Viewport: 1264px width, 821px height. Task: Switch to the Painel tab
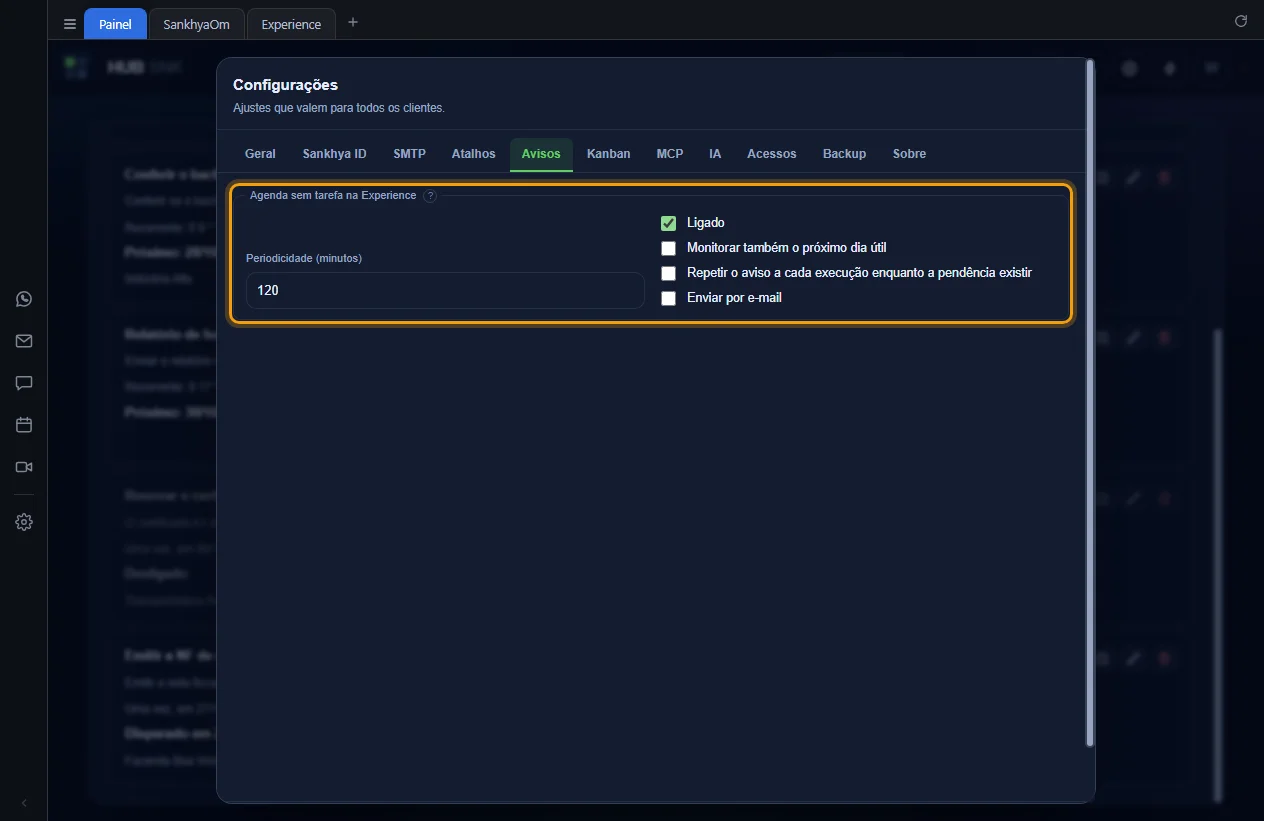[115, 24]
